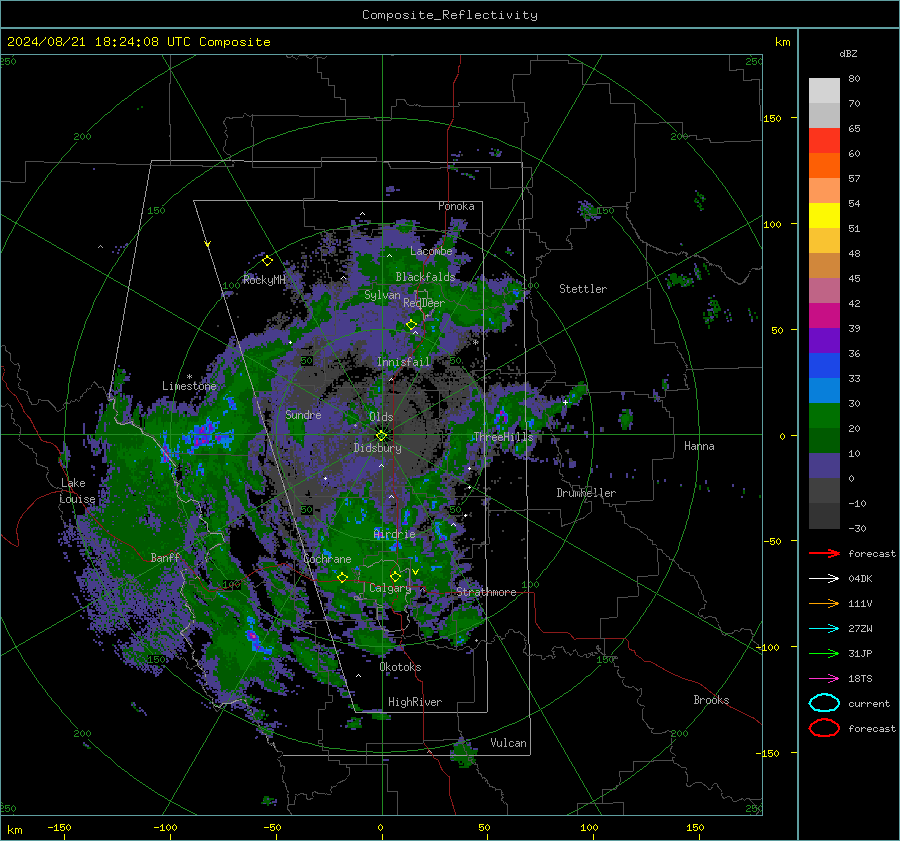The height and width of the screenshot is (841, 900).
Task: Click the red forecast arrow in legend
Action: (824, 553)
